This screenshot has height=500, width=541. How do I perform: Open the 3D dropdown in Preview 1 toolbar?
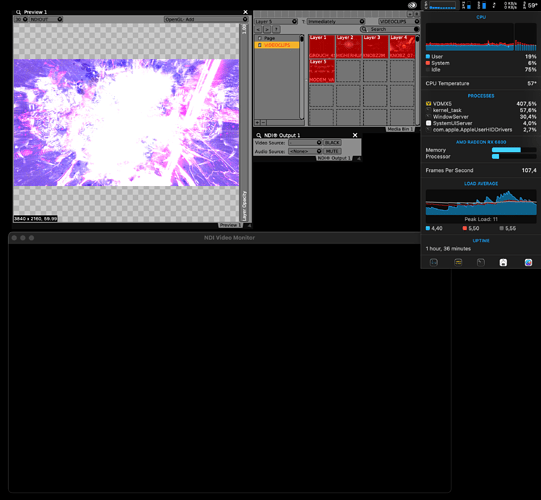coord(21,19)
